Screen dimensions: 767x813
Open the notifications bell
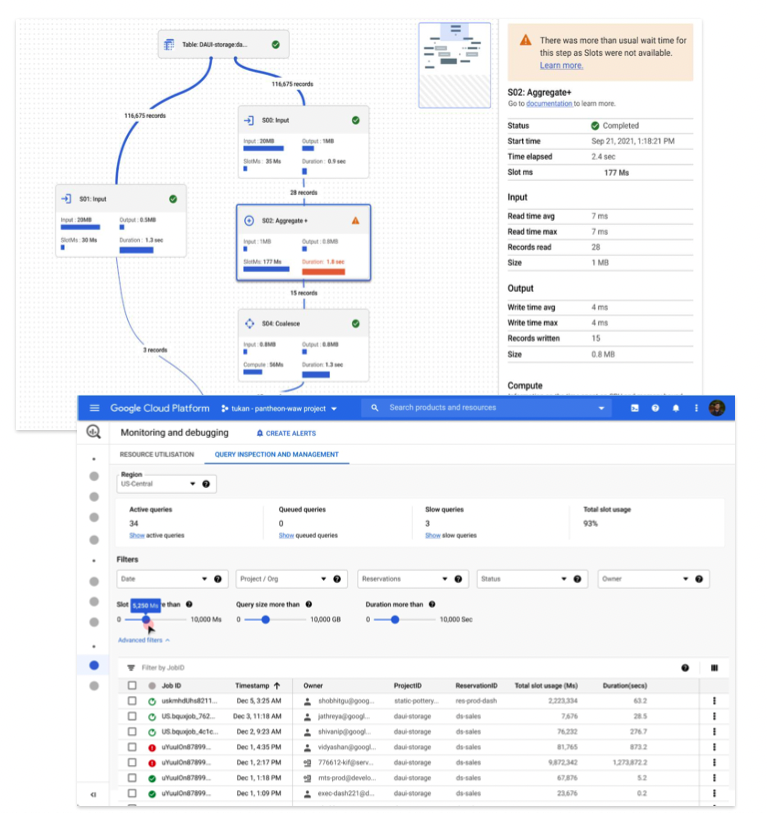pos(676,408)
